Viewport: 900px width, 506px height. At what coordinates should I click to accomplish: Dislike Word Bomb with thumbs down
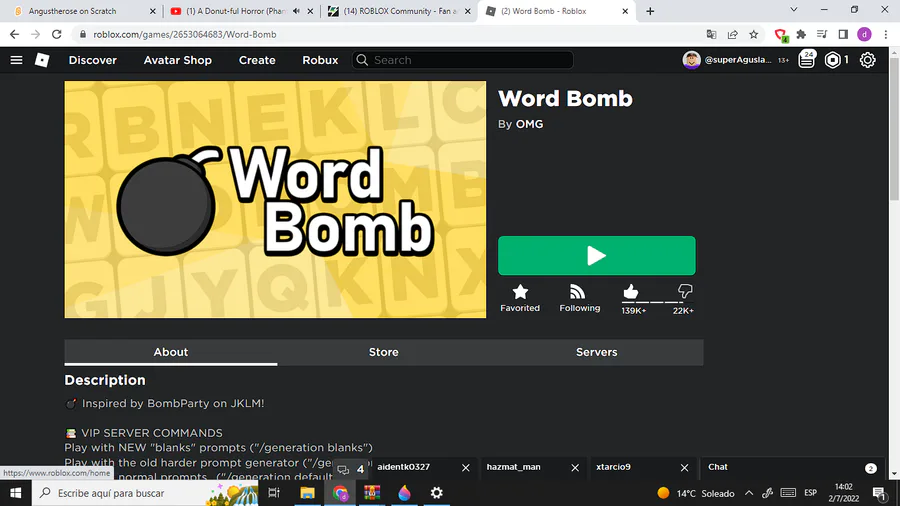(x=685, y=291)
